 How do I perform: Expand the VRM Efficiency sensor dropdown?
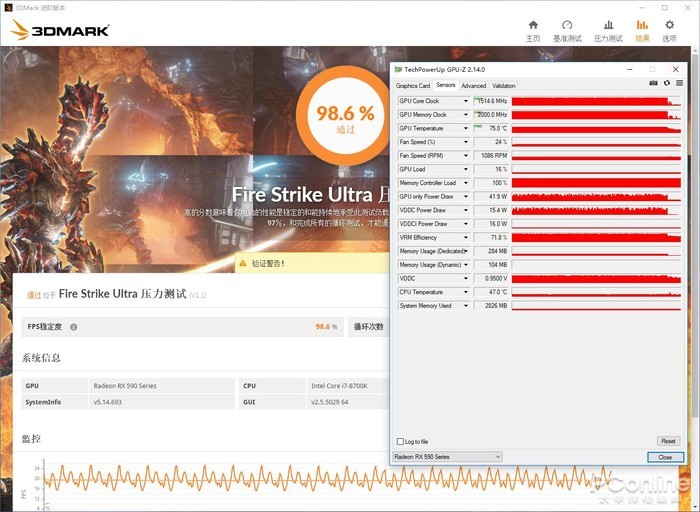click(x=466, y=237)
